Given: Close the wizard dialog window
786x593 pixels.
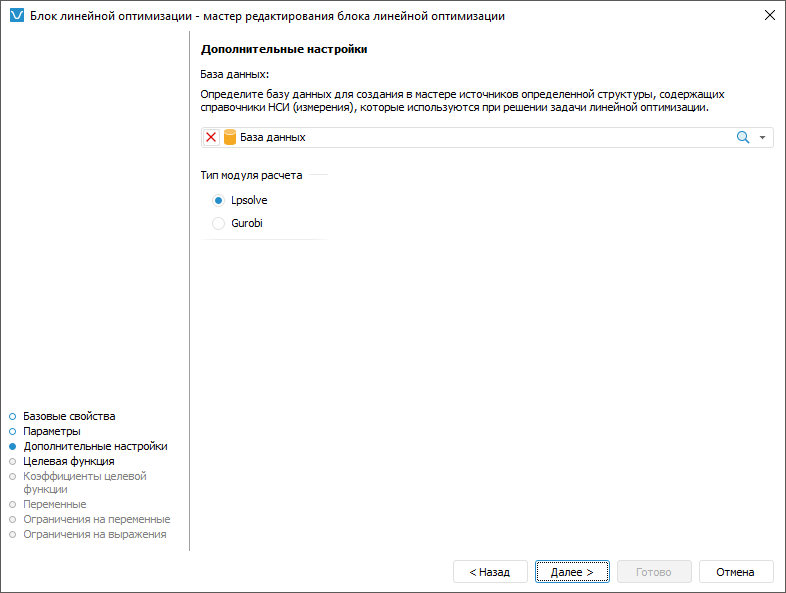Looking at the screenshot, I should 769,16.
